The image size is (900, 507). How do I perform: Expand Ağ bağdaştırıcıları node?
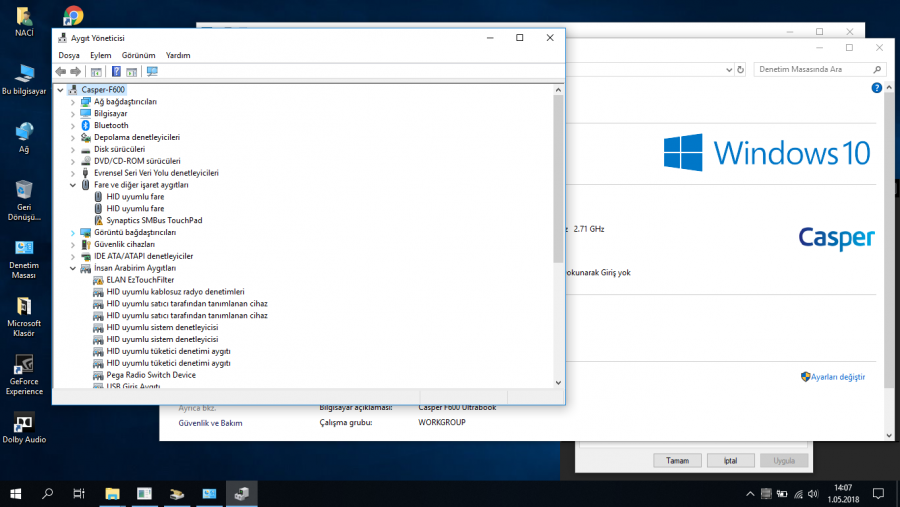coord(73,102)
